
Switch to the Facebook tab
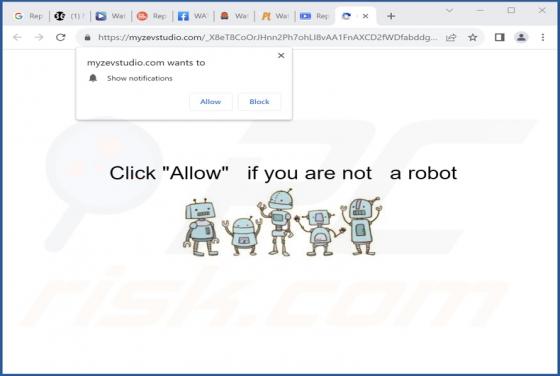coord(193,16)
